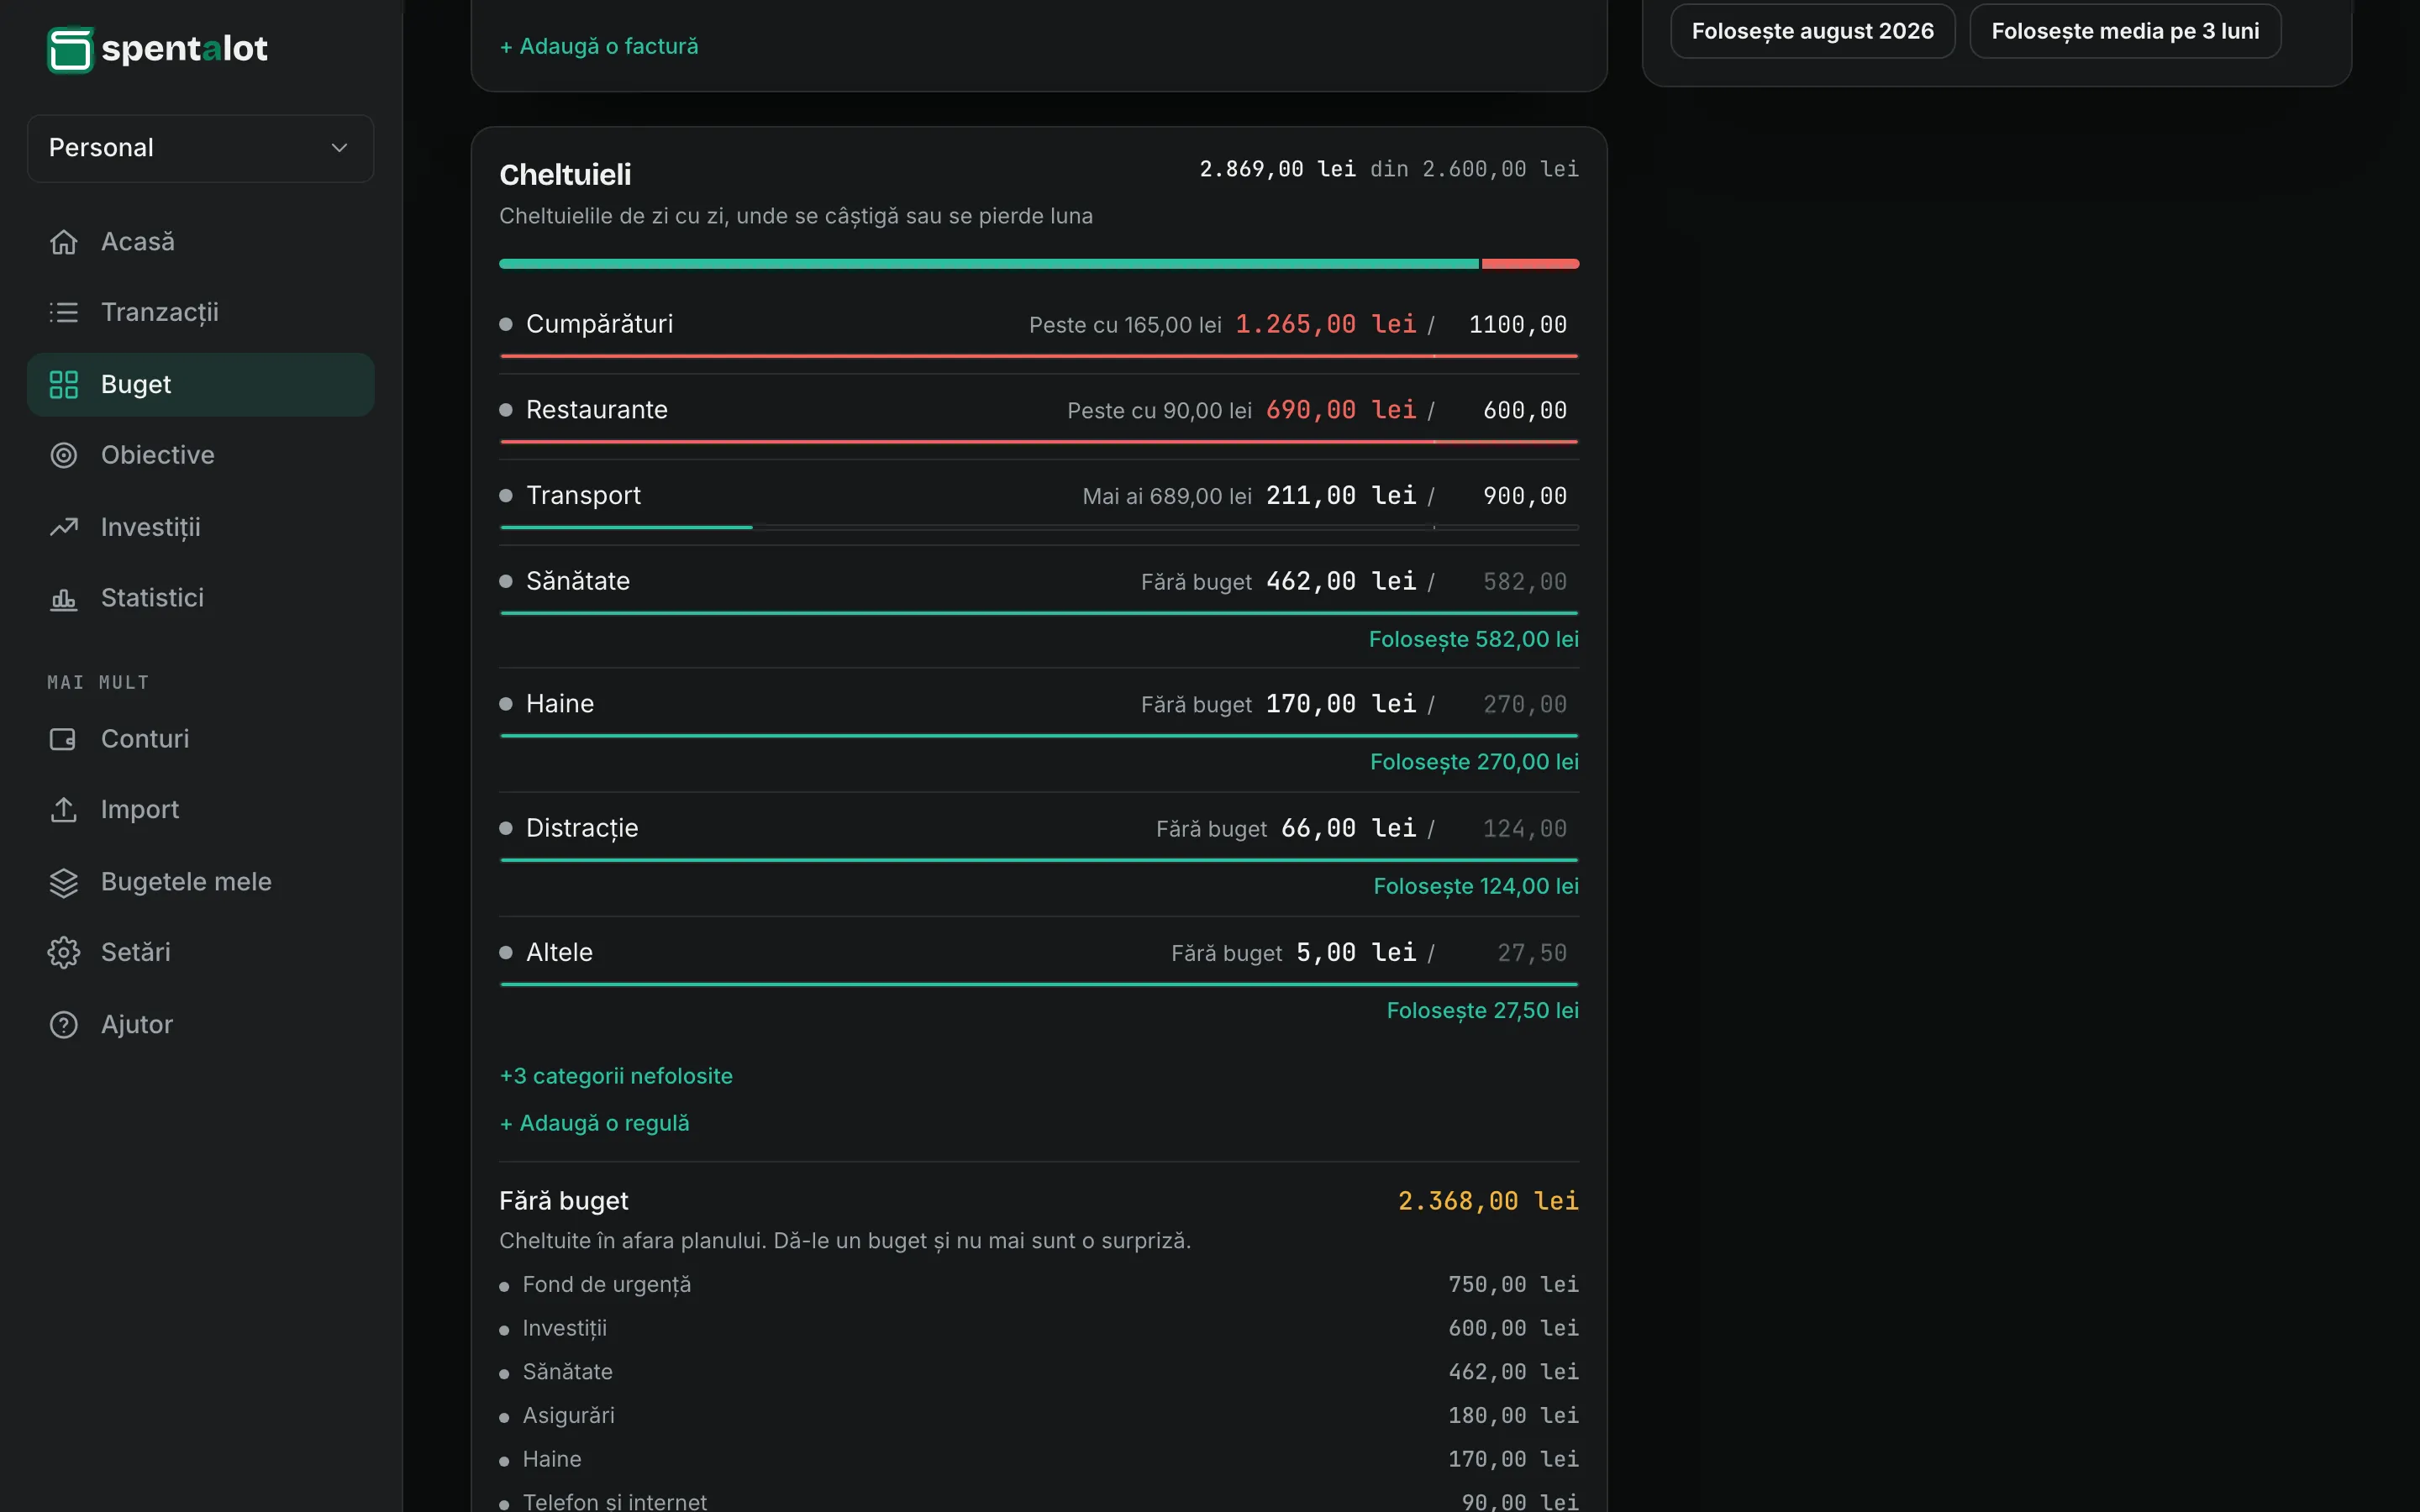The image size is (2420, 1512).
Task: Click the Acasă home icon
Action: click(x=64, y=242)
